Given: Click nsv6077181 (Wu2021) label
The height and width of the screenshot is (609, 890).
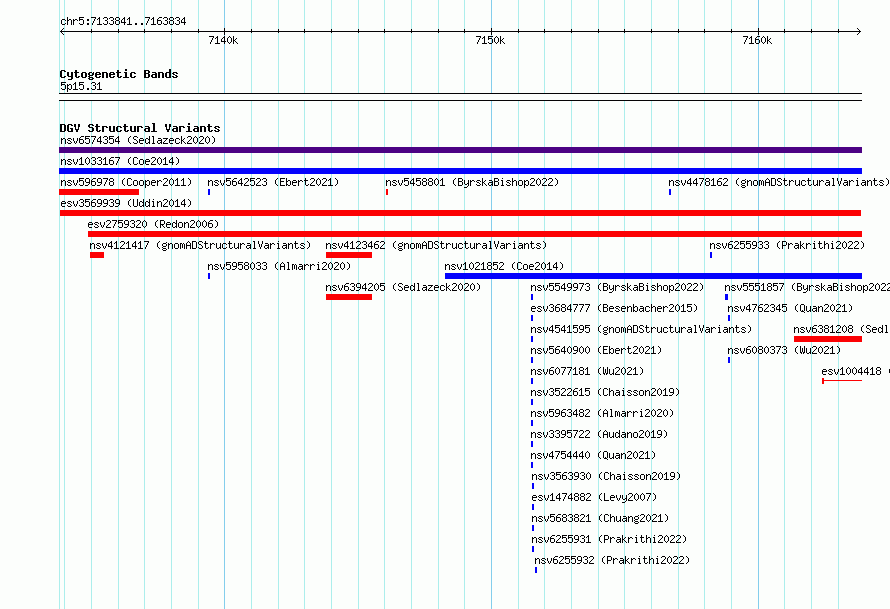Looking at the screenshot, I should click(587, 371).
